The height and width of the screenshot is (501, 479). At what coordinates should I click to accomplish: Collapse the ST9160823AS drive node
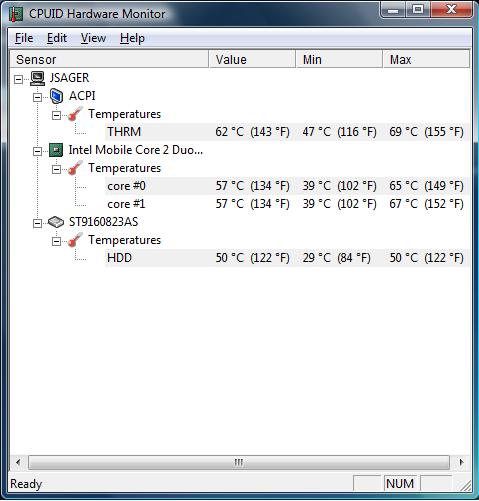tap(37, 223)
